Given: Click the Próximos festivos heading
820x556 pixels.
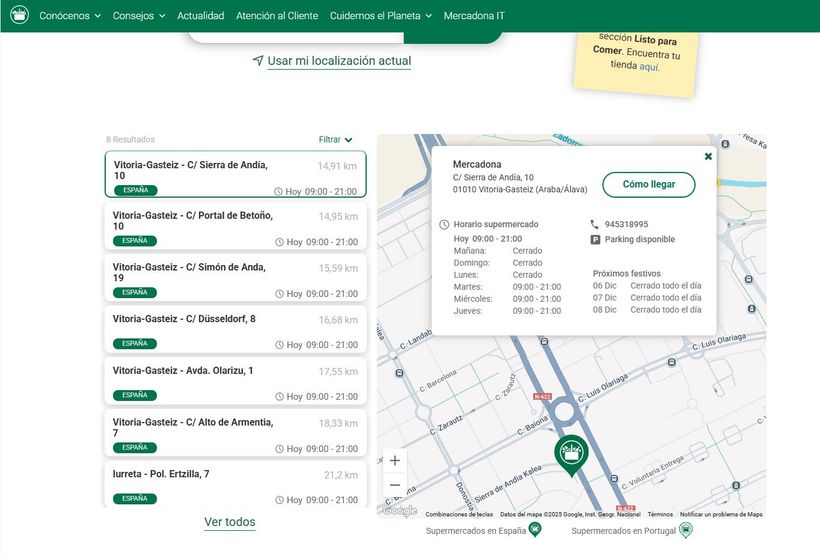Looking at the screenshot, I should tap(627, 274).
